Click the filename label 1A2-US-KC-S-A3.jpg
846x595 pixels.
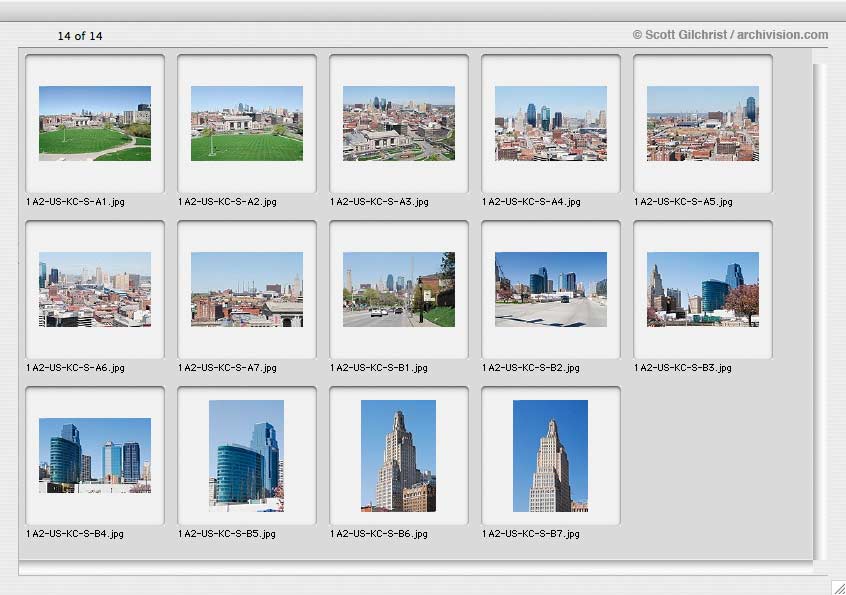coord(379,202)
